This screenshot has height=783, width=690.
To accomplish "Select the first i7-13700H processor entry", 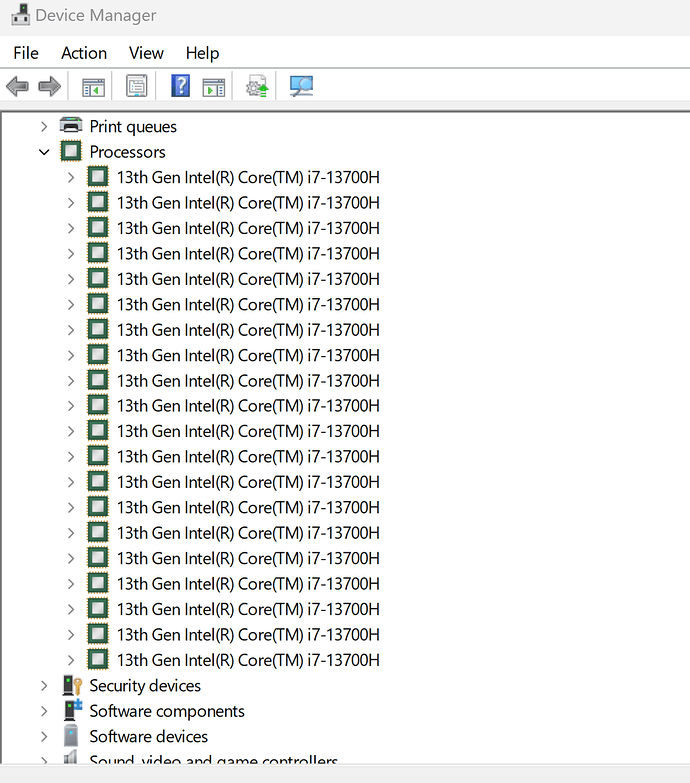I will 248,178.
